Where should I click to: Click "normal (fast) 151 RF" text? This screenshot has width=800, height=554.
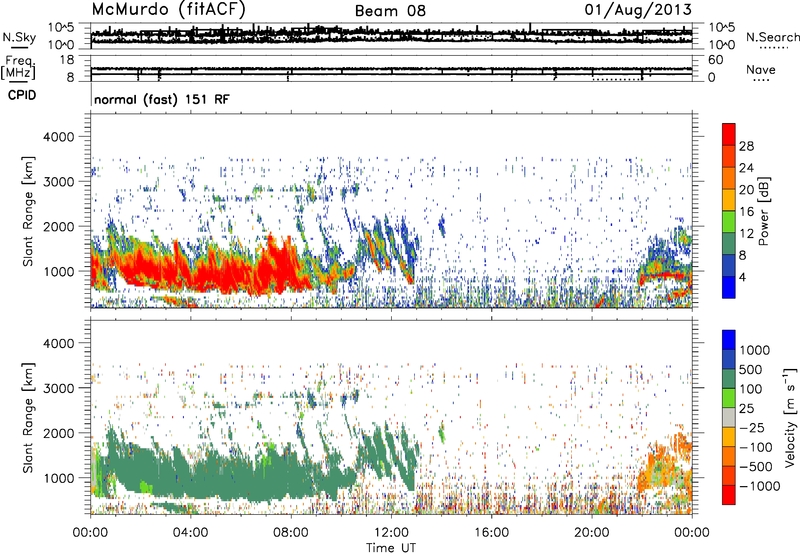click(162, 99)
